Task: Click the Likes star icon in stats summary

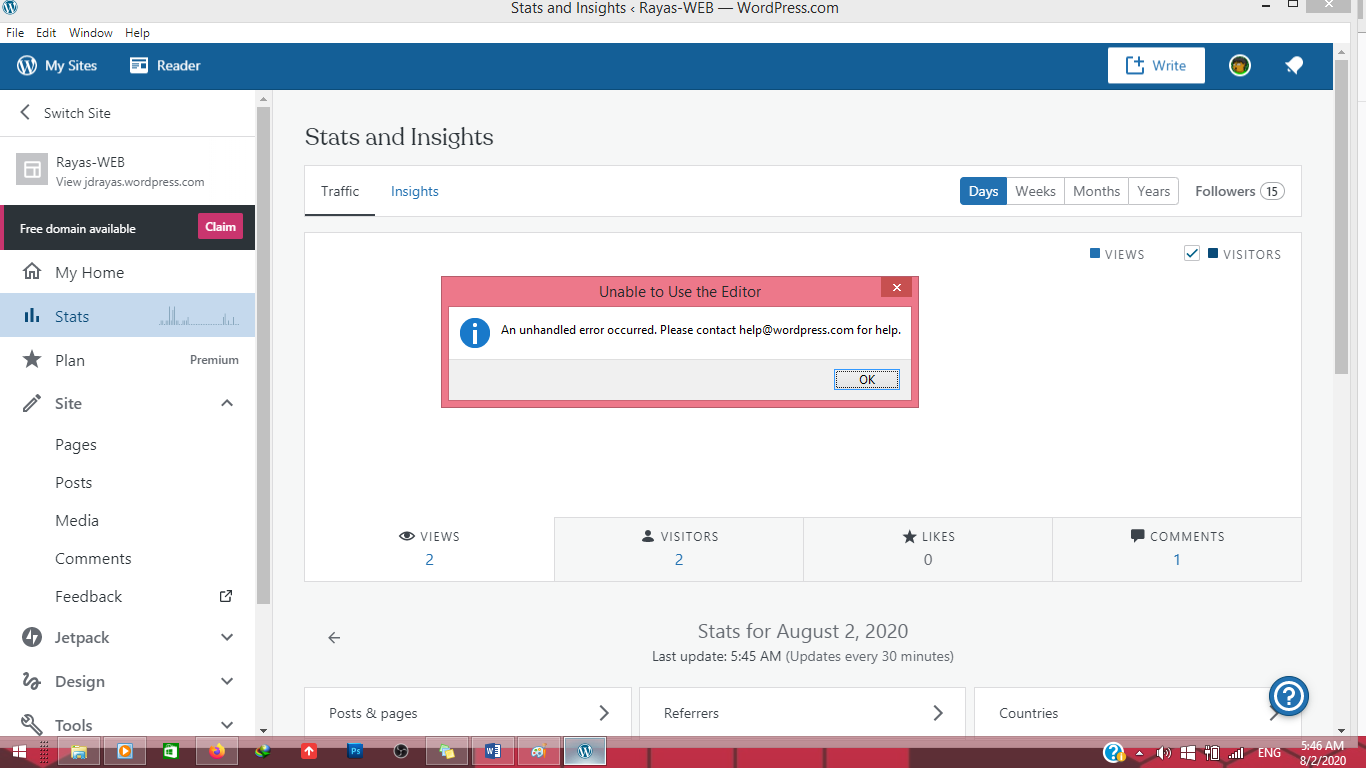Action: tap(910, 536)
